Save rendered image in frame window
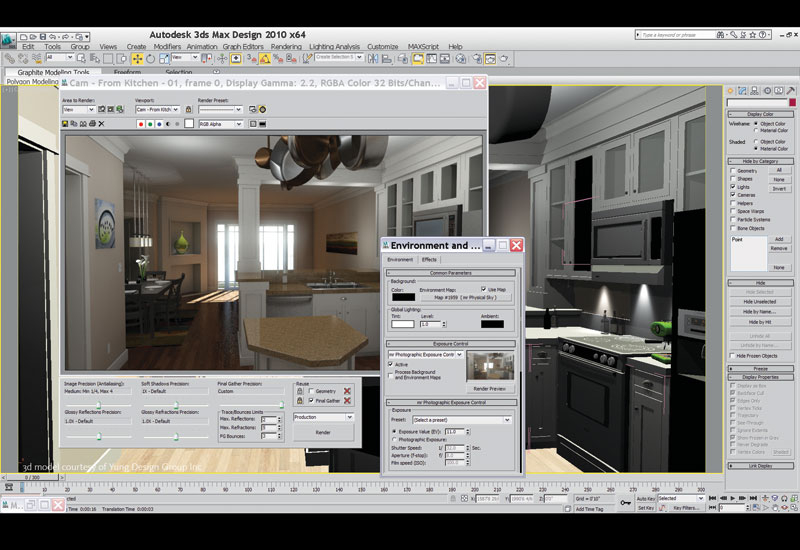 pyautogui.click(x=65, y=123)
